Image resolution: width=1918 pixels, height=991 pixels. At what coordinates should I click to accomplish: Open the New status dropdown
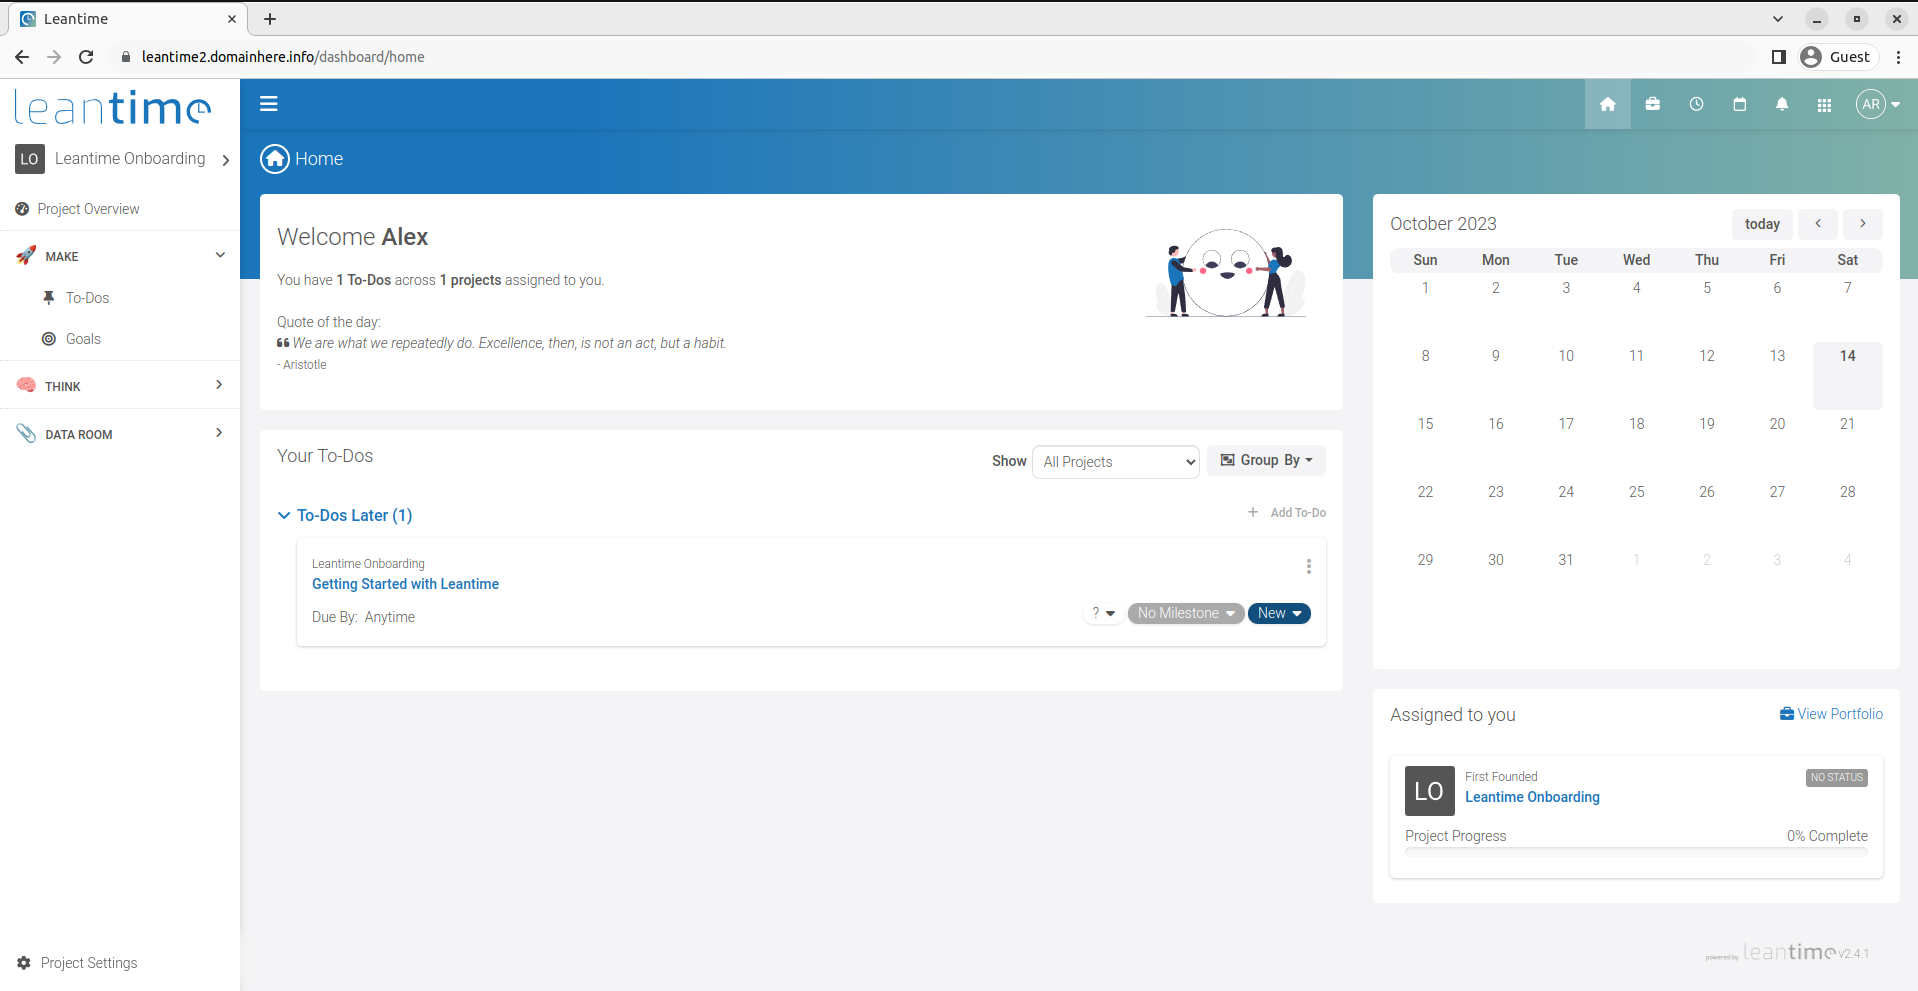(1279, 613)
